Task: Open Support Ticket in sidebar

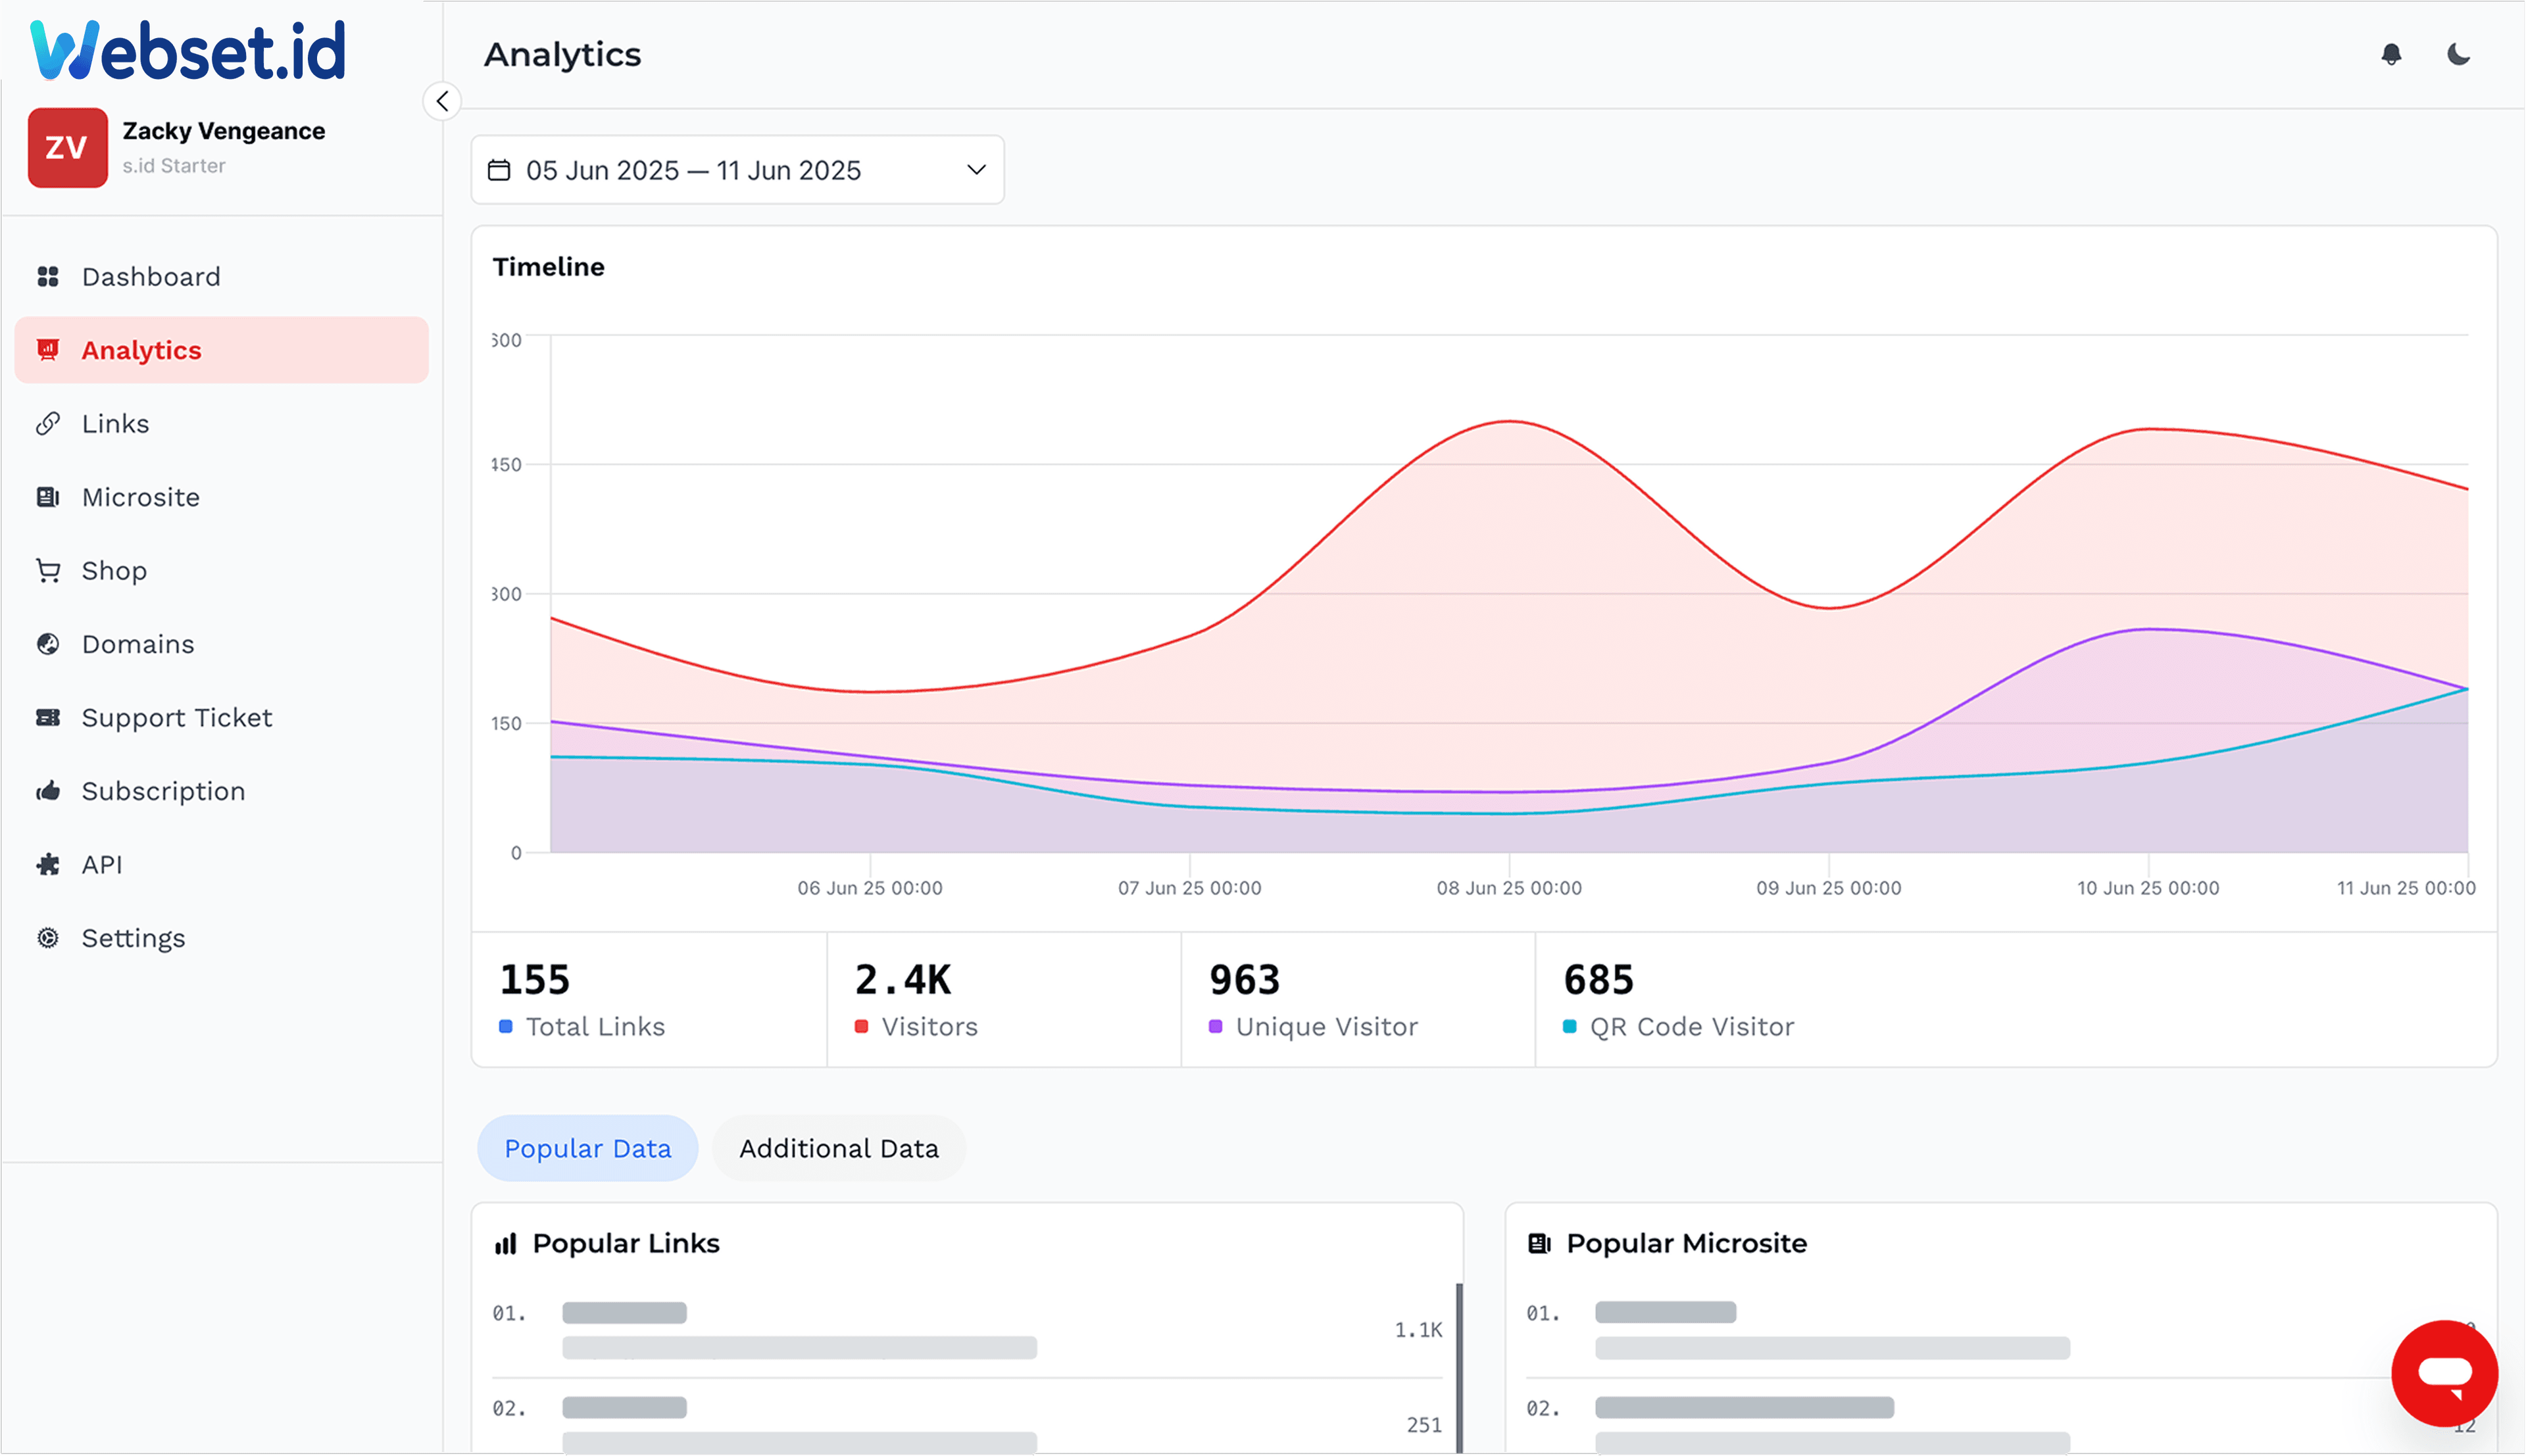Action: tap(176, 718)
